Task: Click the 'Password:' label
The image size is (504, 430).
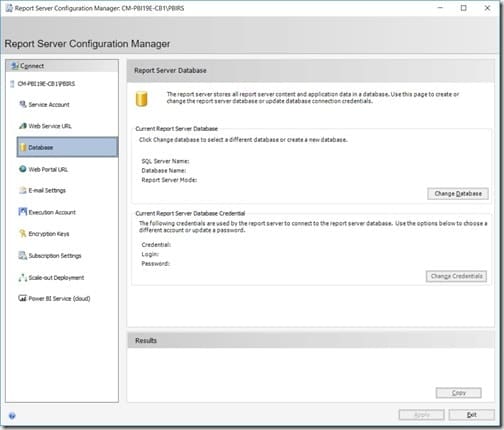Action: [x=156, y=264]
